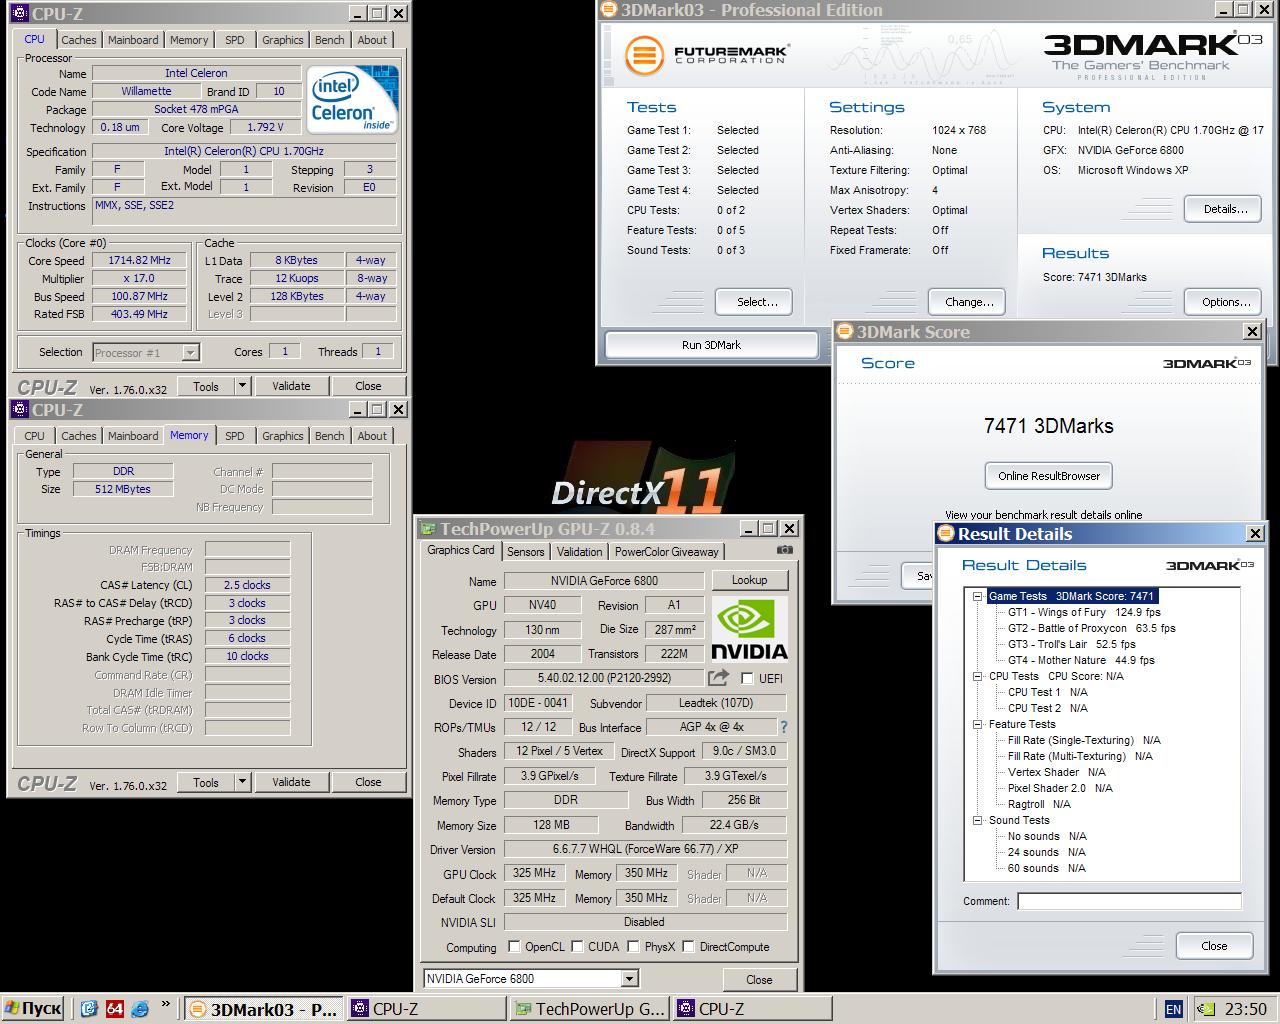This screenshot has height=1024, width=1280.
Task: Collapse the Feature Tests tree node
Action: point(978,724)
